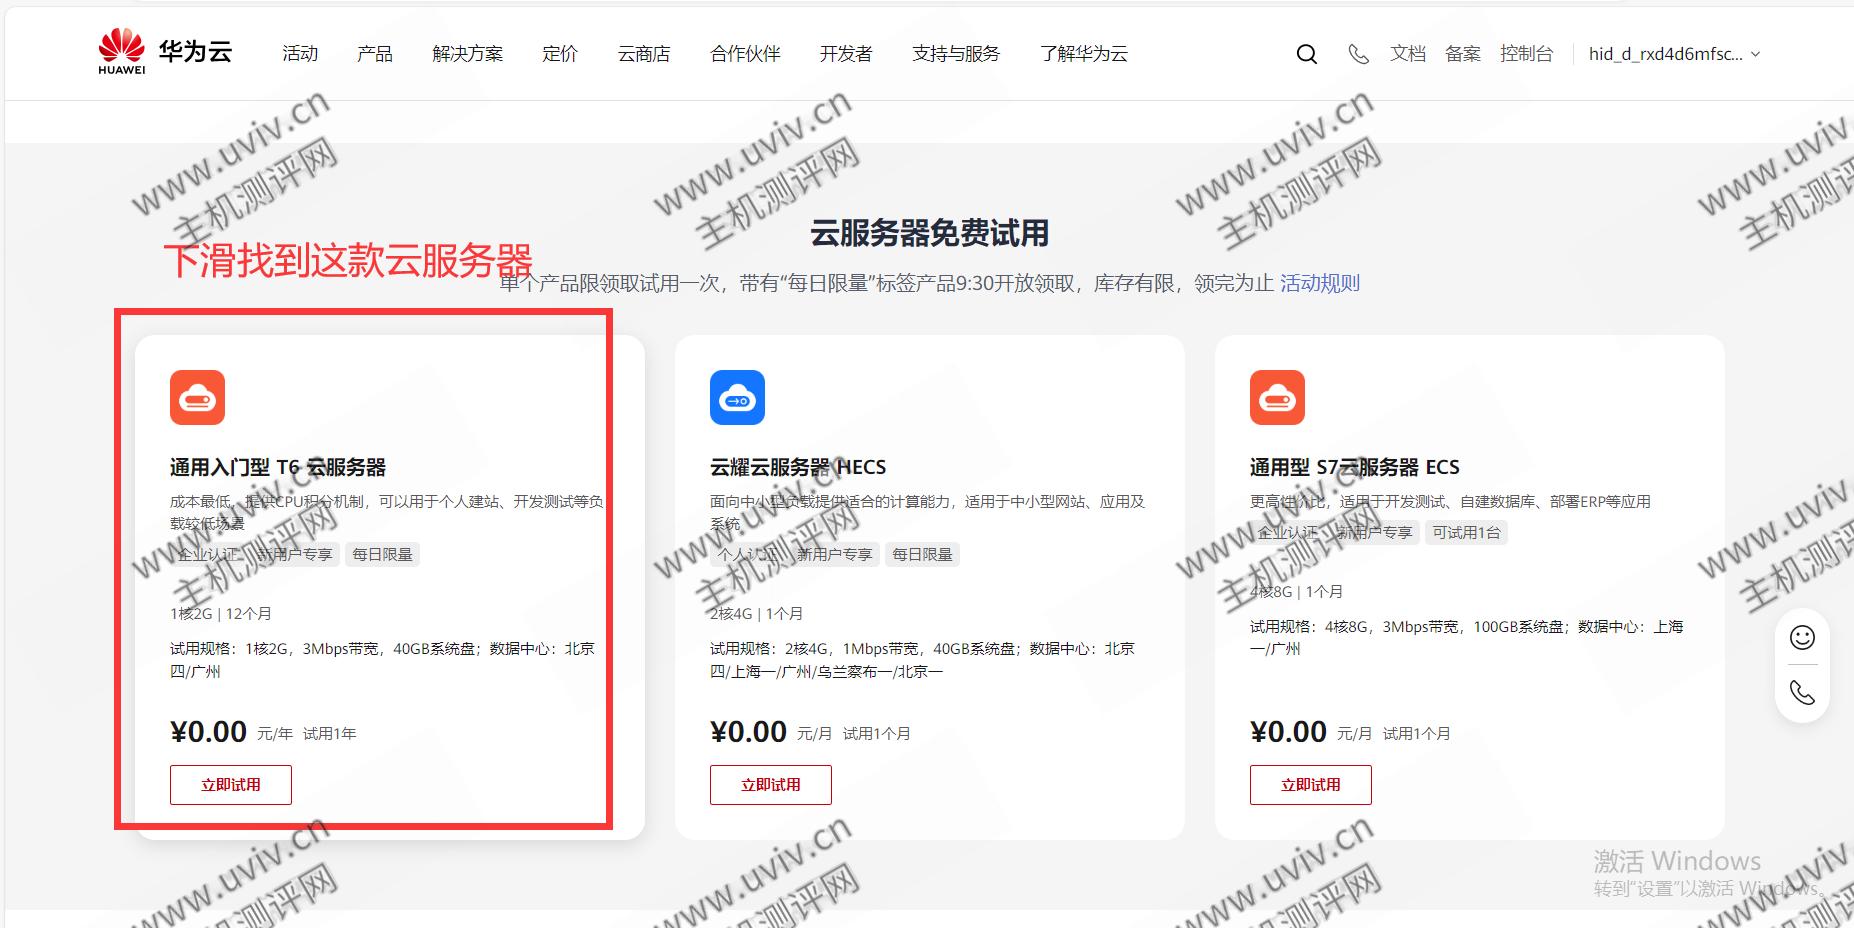Click 立即试用 for T6 cloud server
Image resolution: width=1854 pixels, height=928 pixels.
[231, 785]
